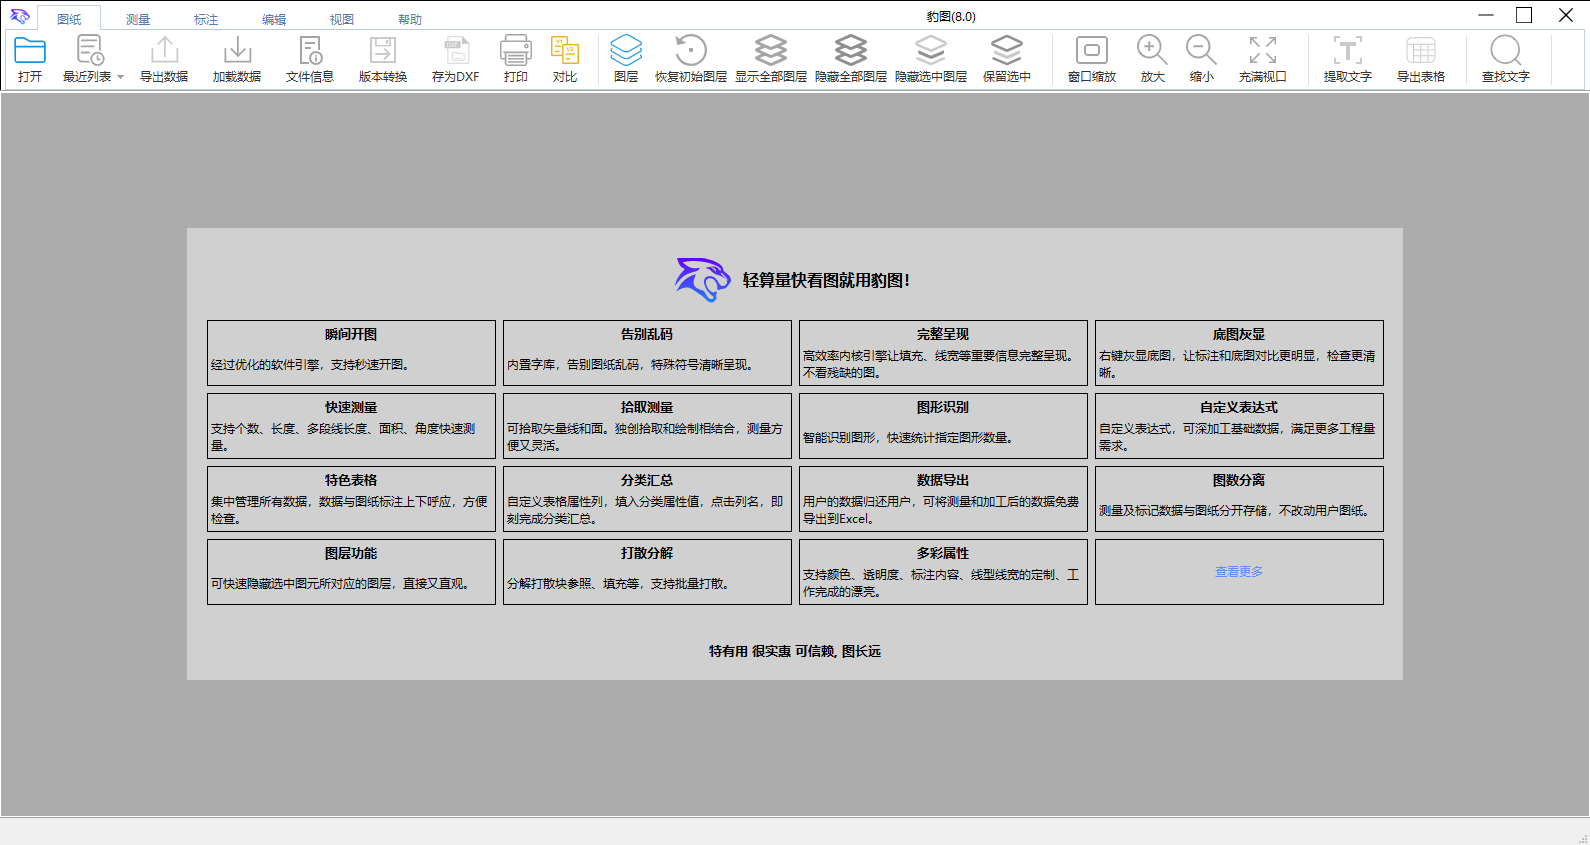
Task: Click 查找文字 find text icon
Action: tap(1506, 50)
